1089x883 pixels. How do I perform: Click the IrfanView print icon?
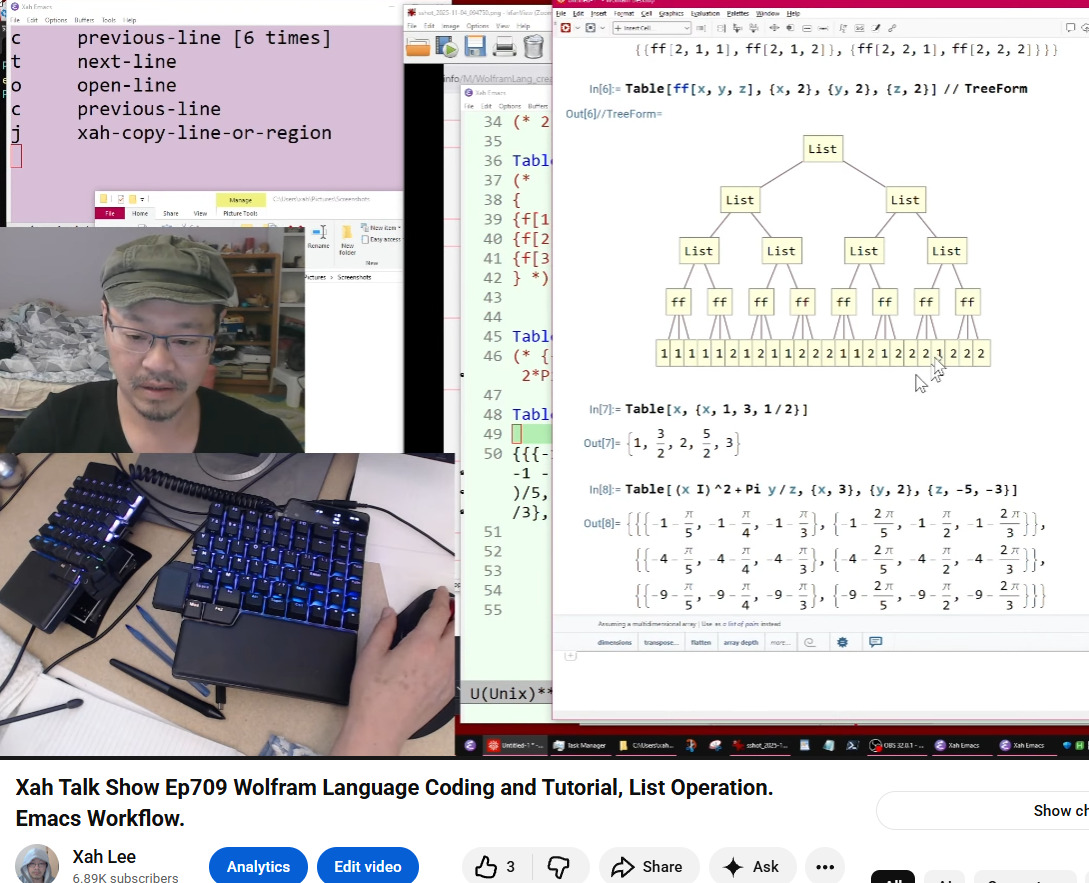tap(504, 46)
